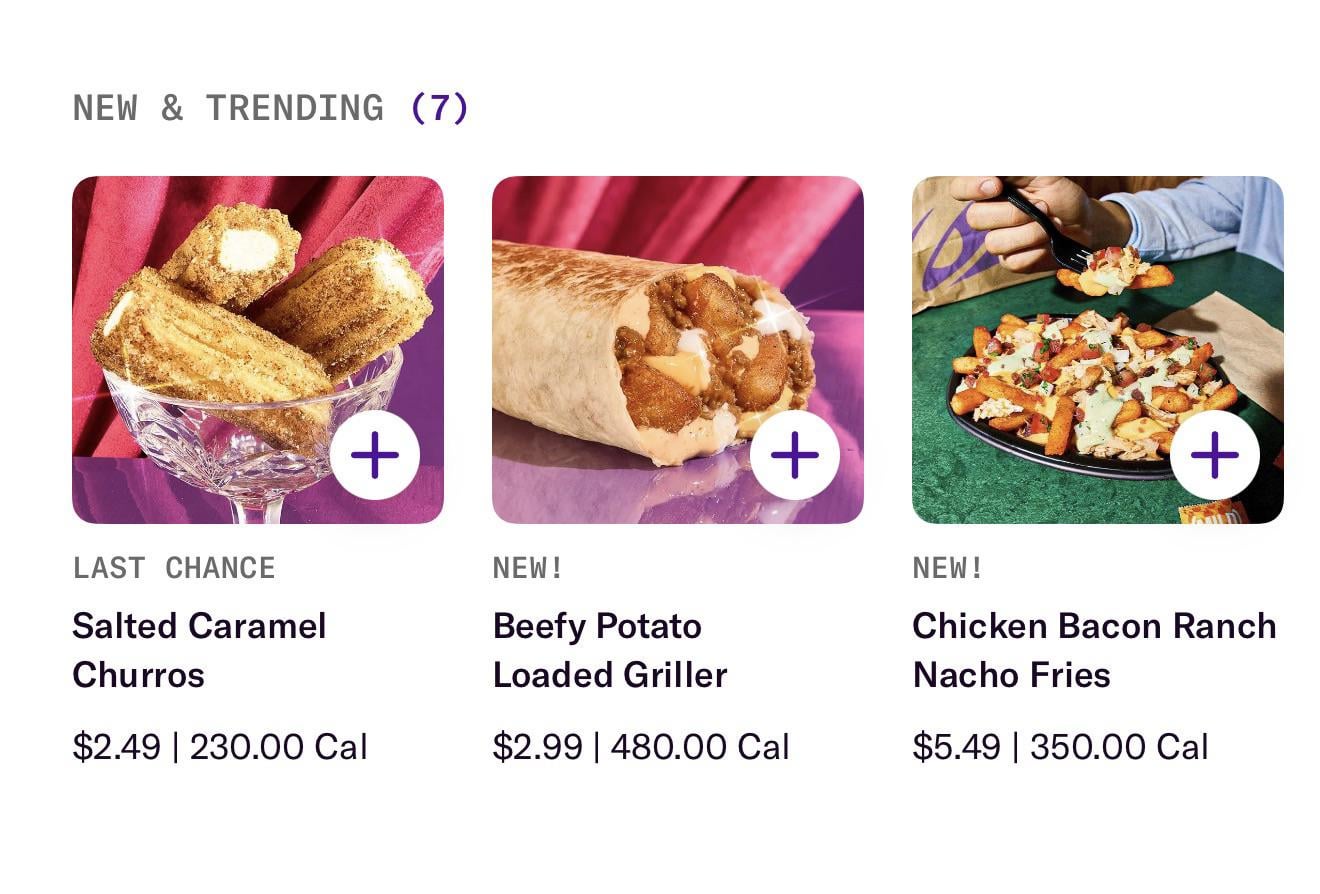Select the Salted Caramel Churros title
The height and width of the screenshot is (894, 1320).
point(199,650)
